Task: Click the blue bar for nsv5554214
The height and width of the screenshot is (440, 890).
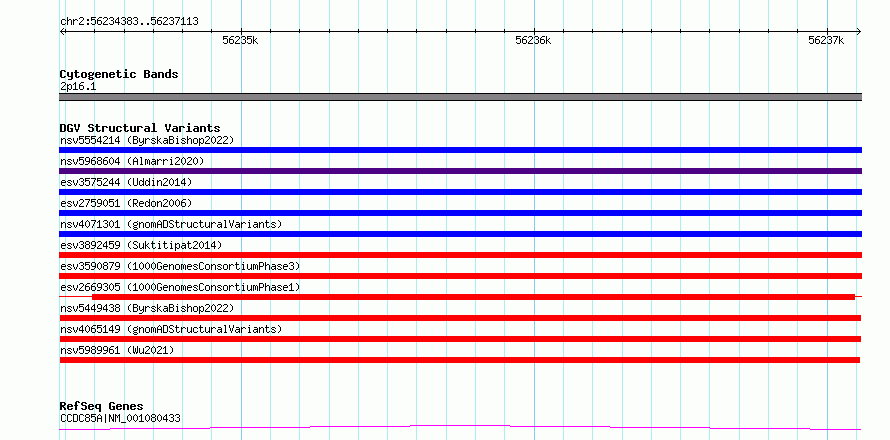Action: tap(460, 150)
